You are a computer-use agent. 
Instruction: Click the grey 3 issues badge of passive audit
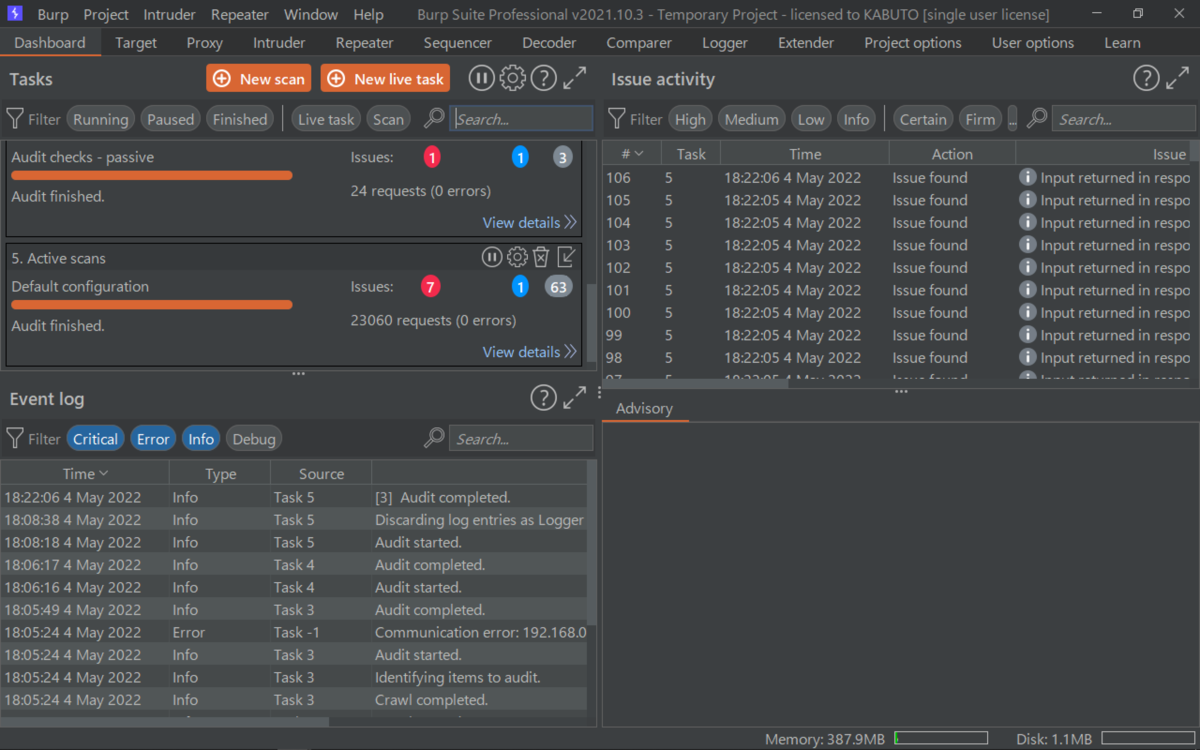563,157
